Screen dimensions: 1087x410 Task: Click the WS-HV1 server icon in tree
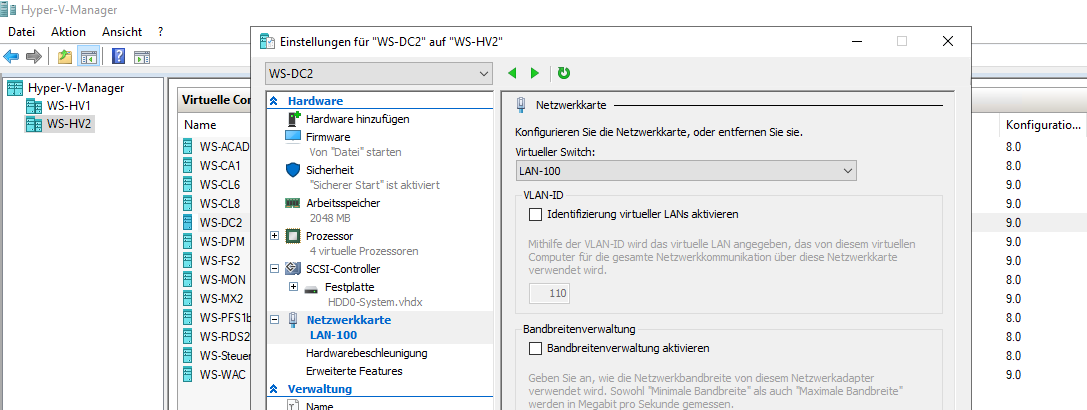point(34,106)
